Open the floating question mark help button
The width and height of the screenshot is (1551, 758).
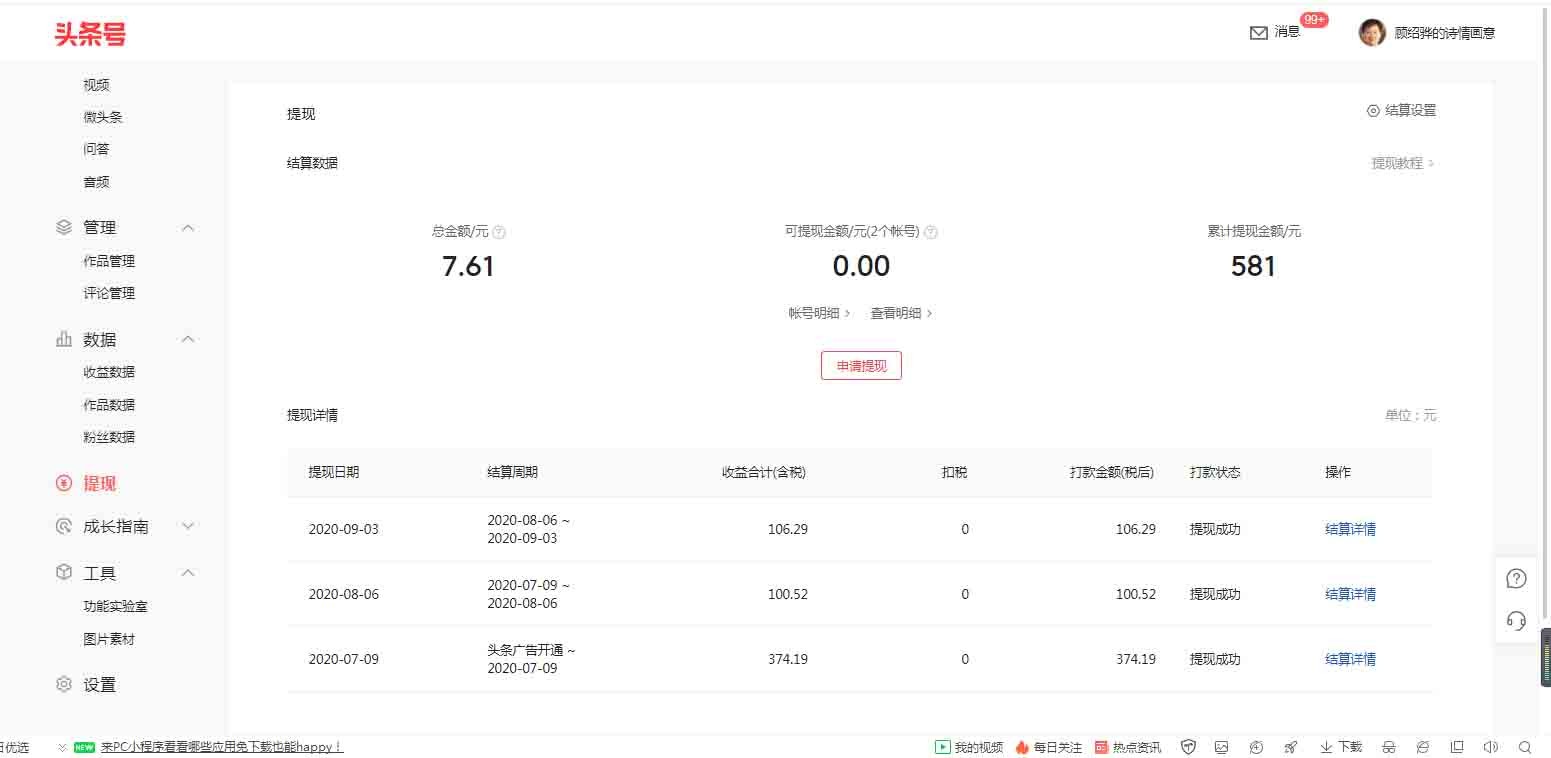[x=1516, y=579]
